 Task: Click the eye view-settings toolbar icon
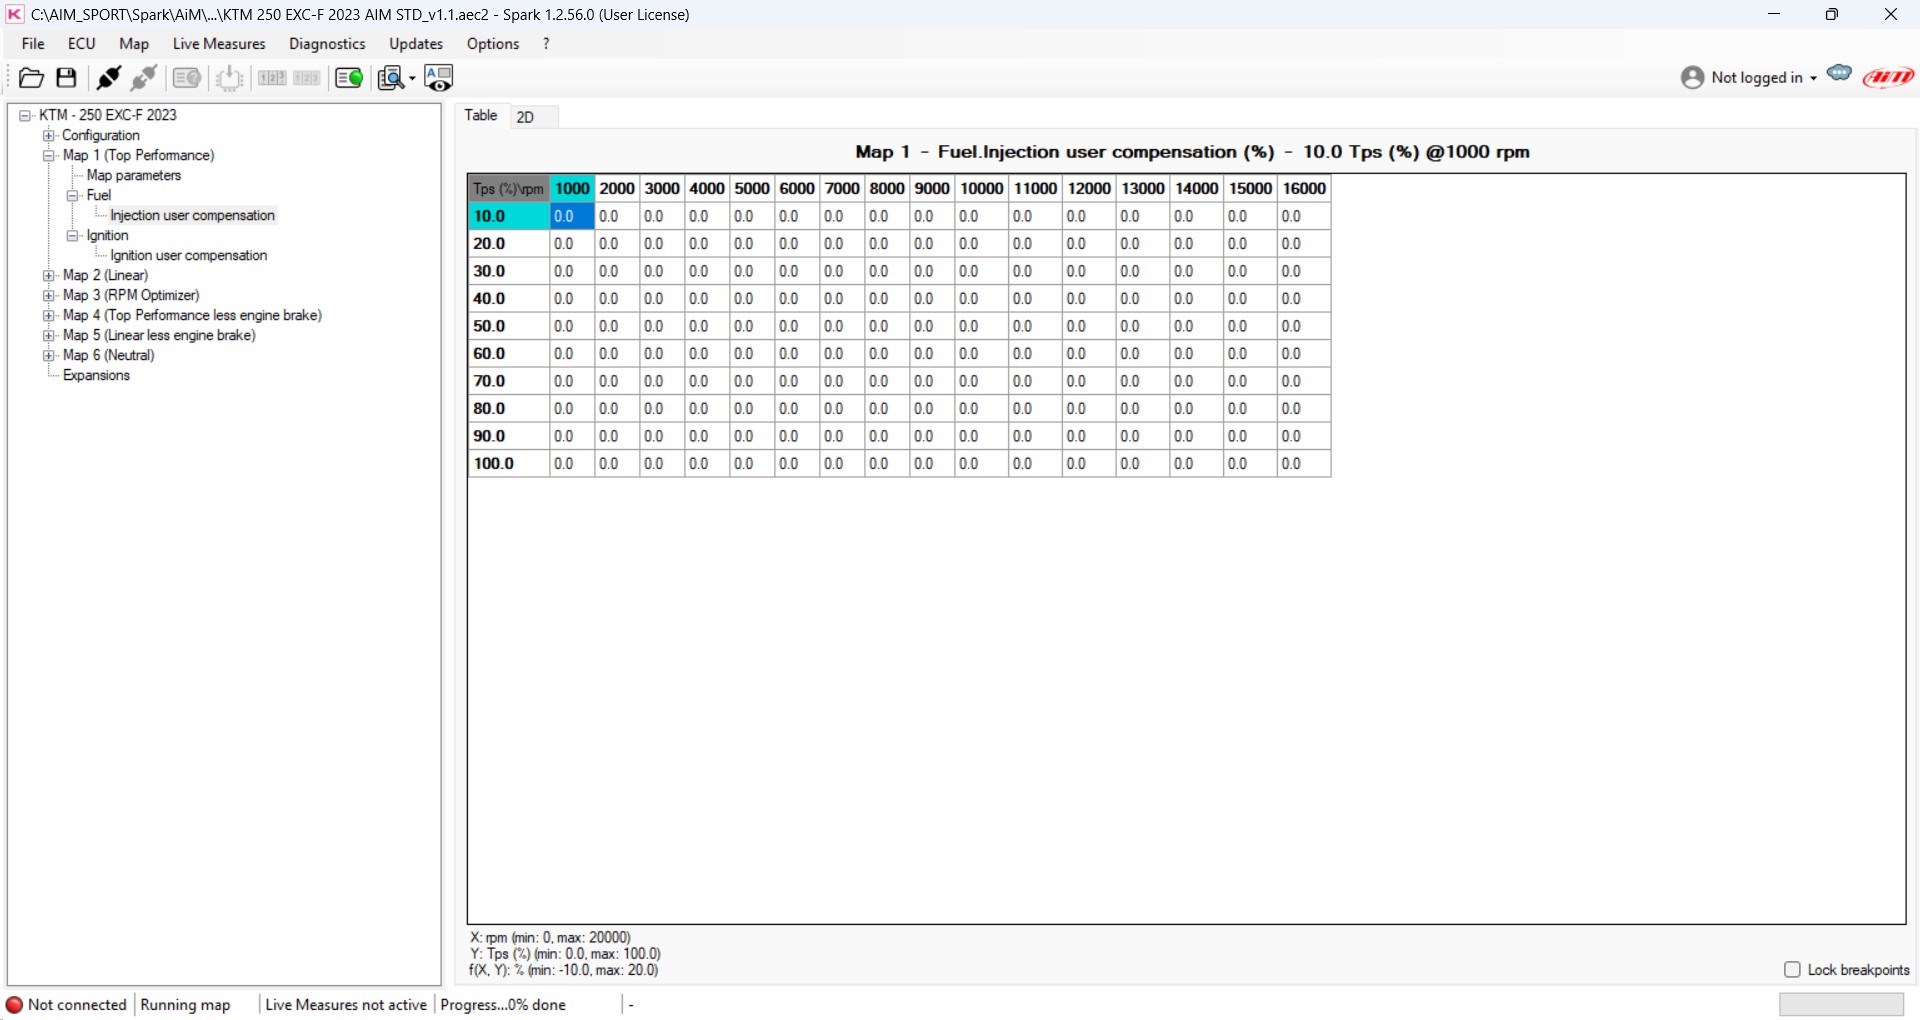coord(439,78)
